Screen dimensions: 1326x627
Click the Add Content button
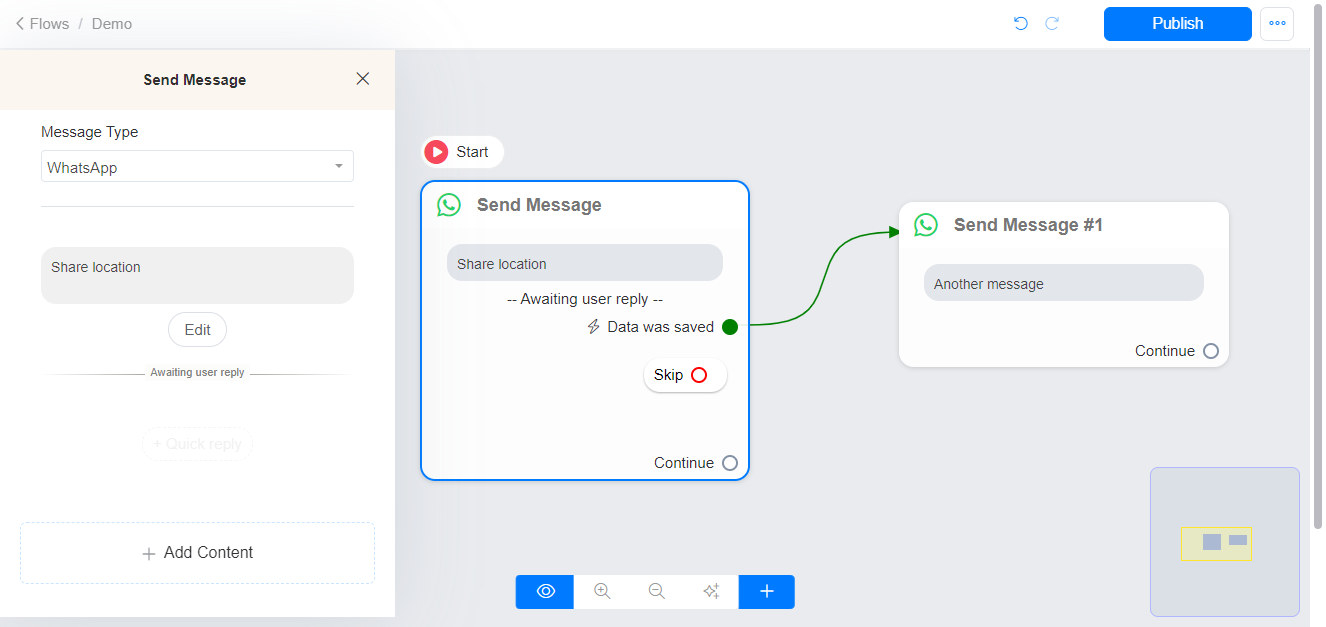[x=197, y=552]
